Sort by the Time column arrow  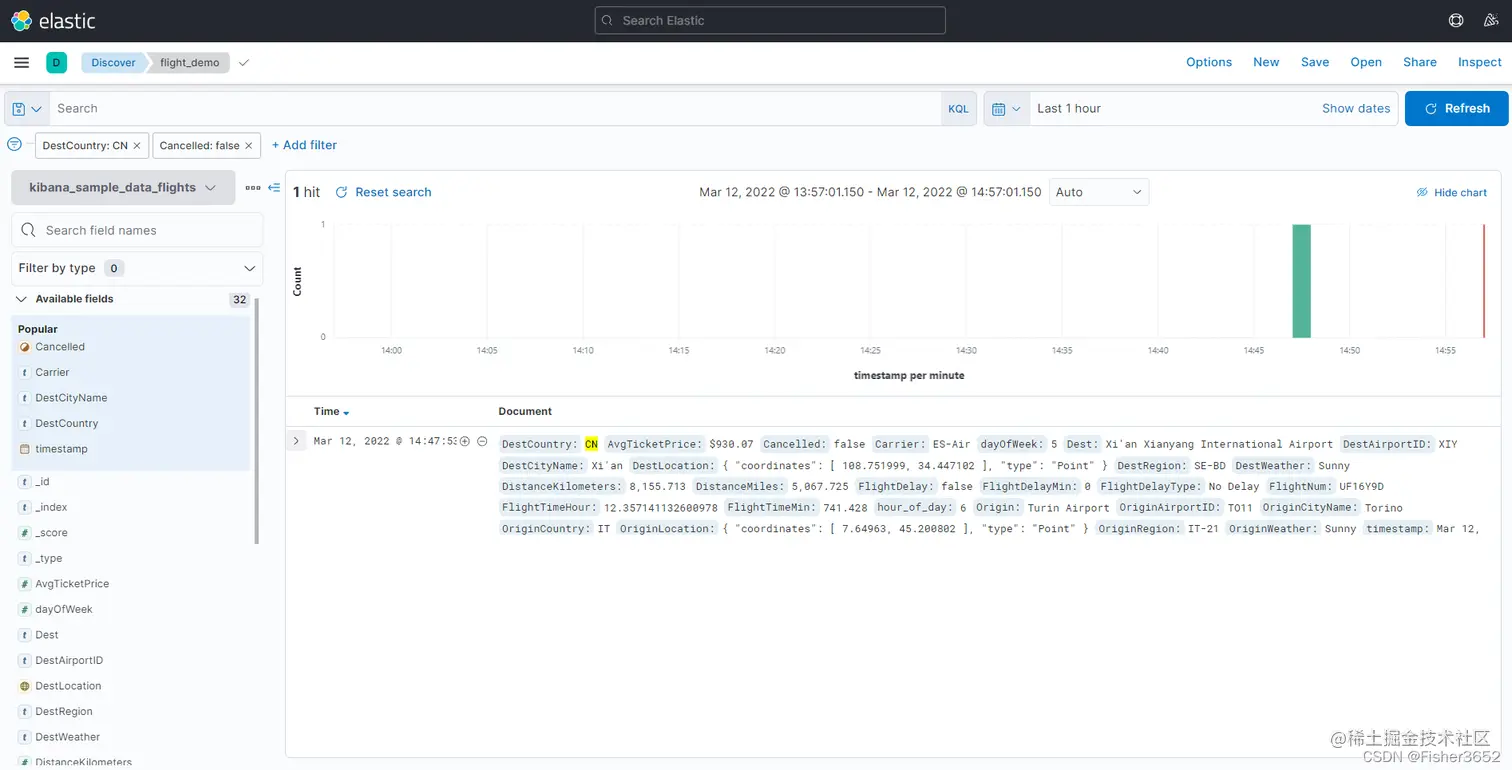coord(346,412)
